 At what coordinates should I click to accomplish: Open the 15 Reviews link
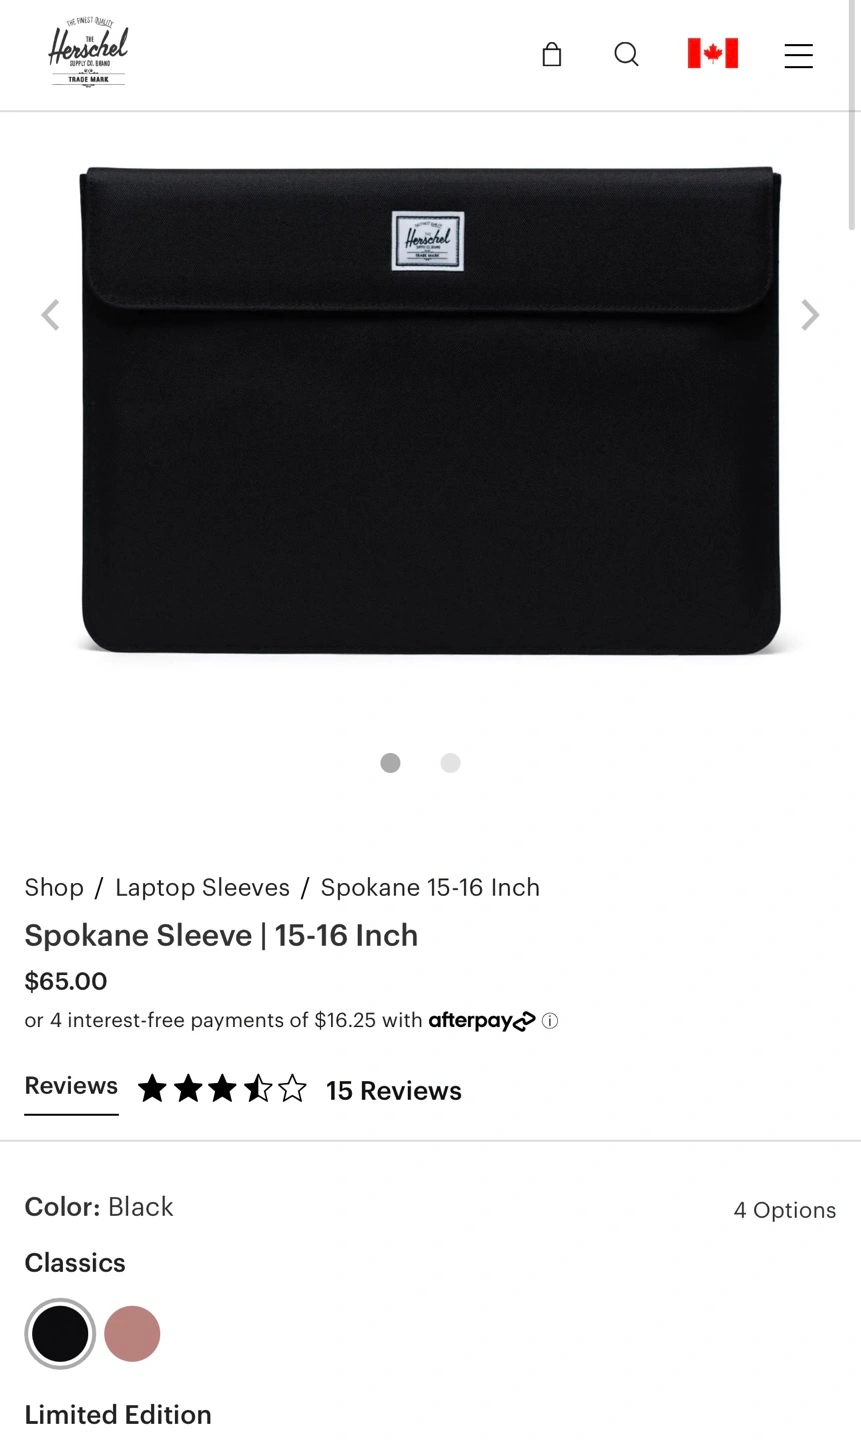pyautogui.click(x=394, y=1091)
